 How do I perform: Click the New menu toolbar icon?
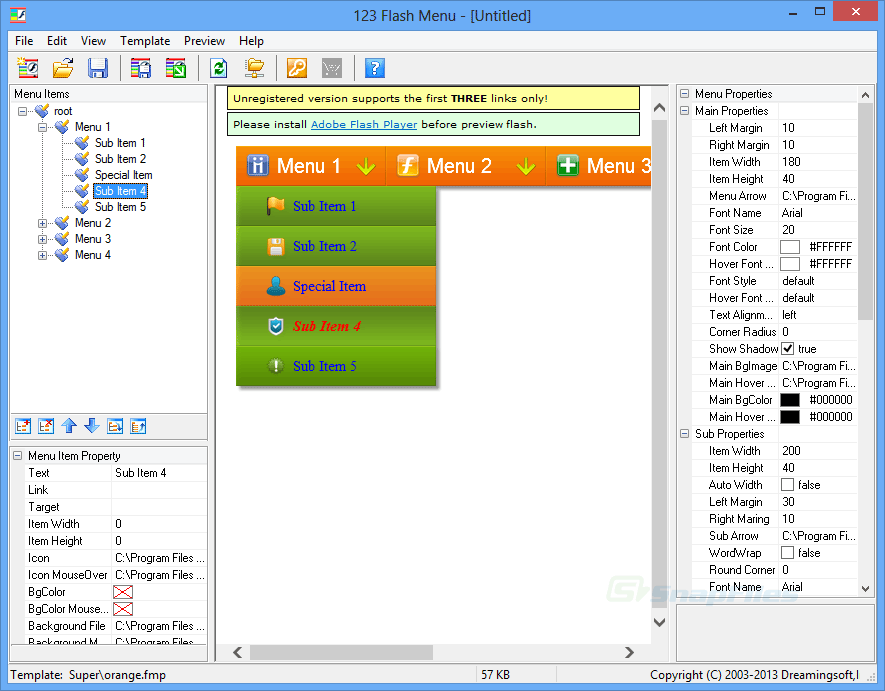[x=28, y=68]
